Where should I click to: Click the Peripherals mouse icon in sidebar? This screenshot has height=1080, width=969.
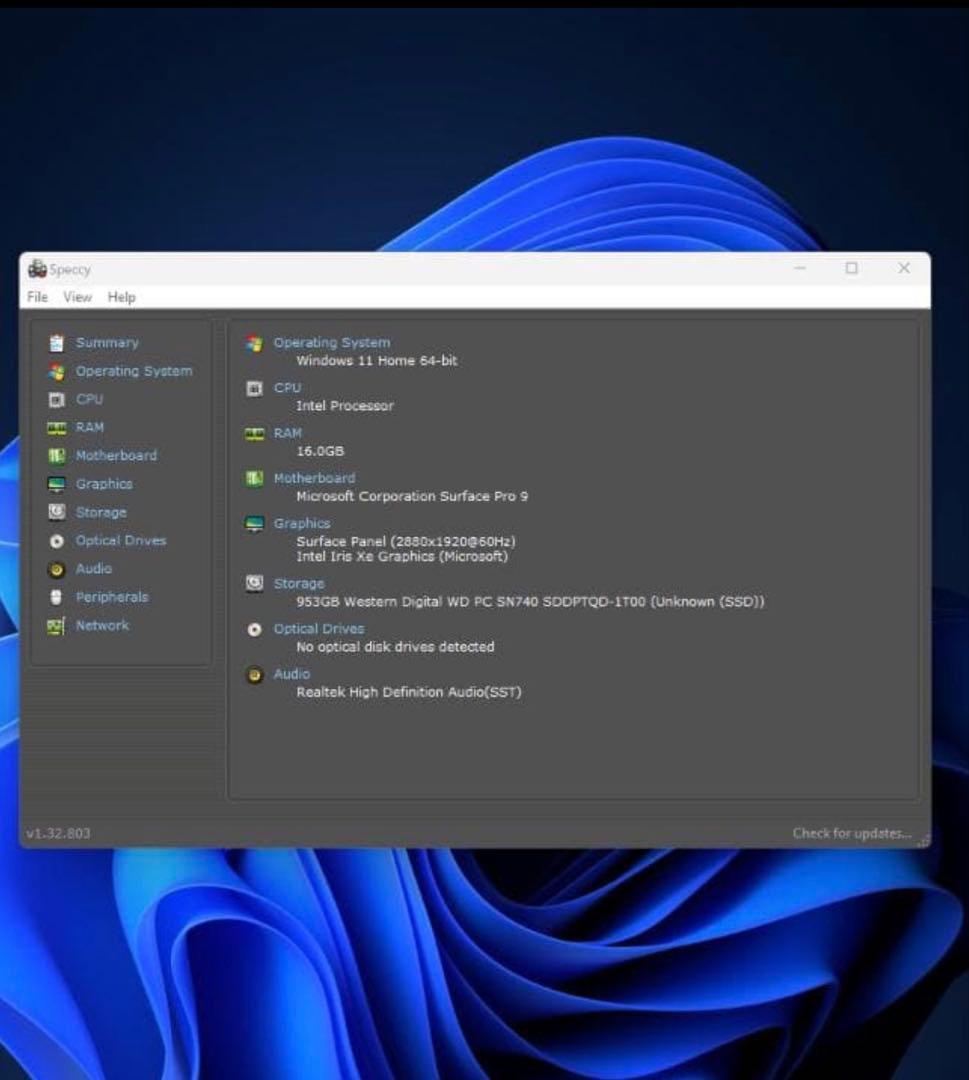point(57,597)
